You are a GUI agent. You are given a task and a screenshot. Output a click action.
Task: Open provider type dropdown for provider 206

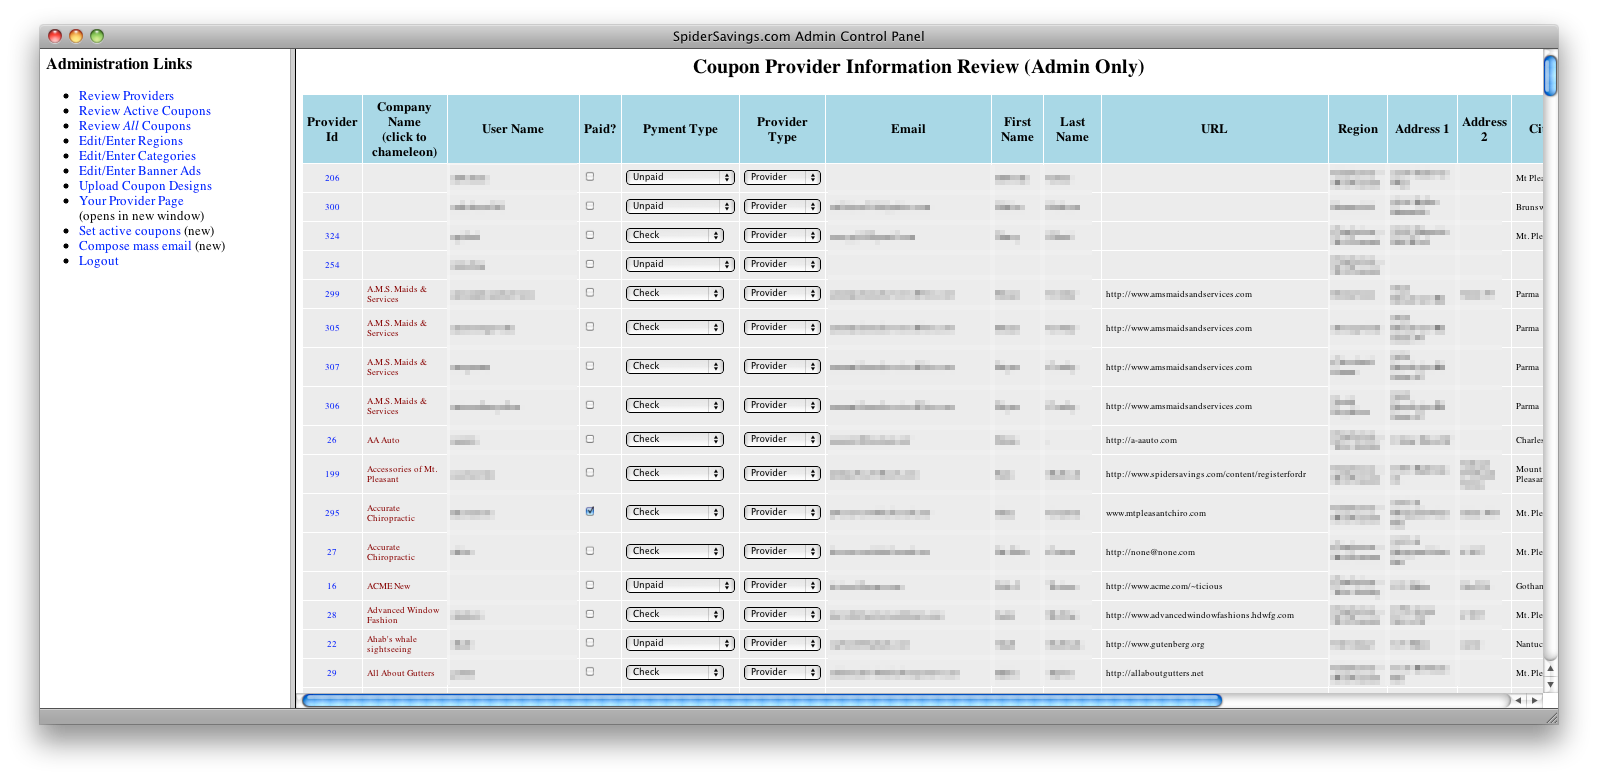coord(782,177)
